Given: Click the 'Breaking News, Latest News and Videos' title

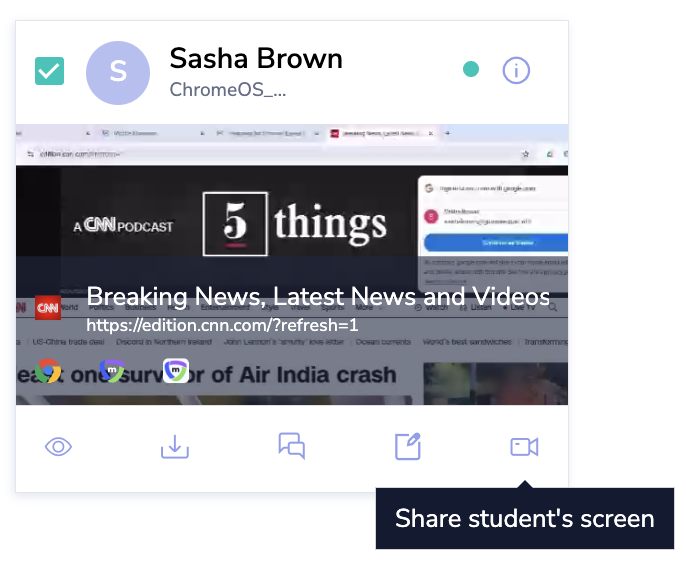Looking at the screenshot, I should tap(318, 297).
